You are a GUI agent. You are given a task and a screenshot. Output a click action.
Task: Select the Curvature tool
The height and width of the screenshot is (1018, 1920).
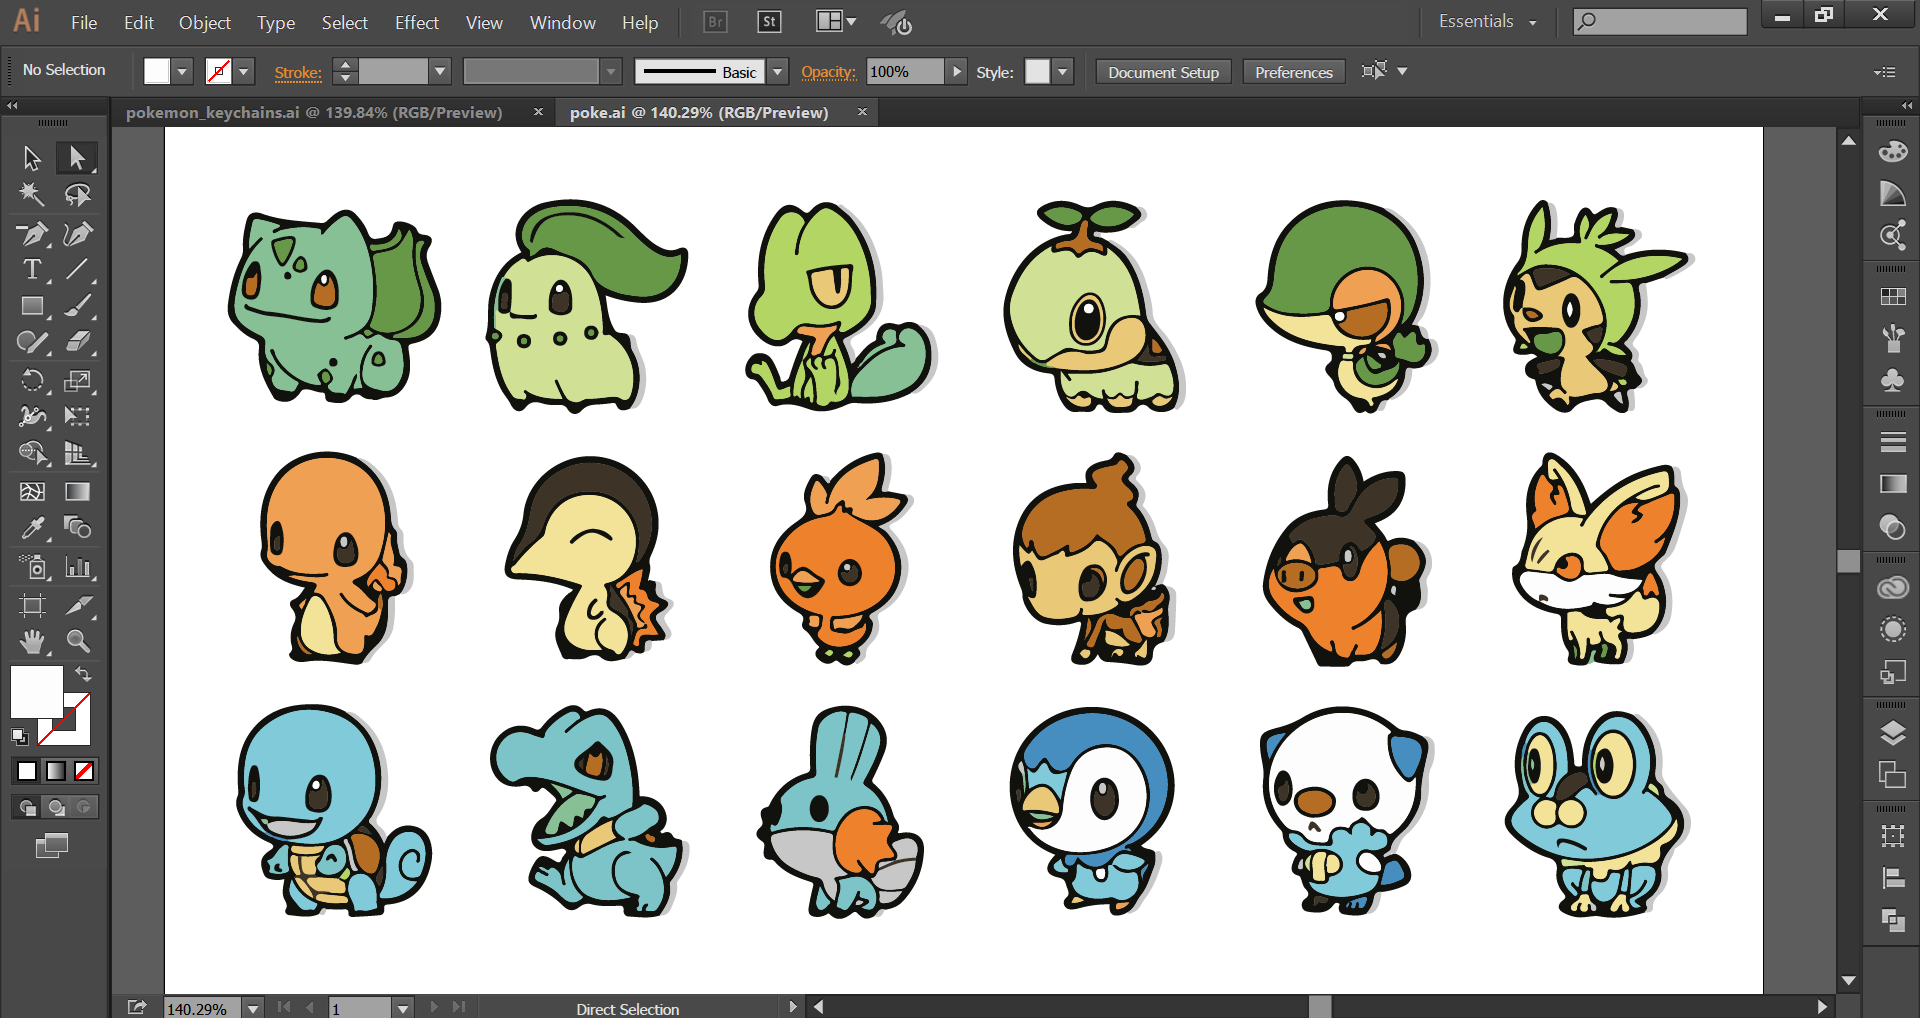click(x=77, y=234)
